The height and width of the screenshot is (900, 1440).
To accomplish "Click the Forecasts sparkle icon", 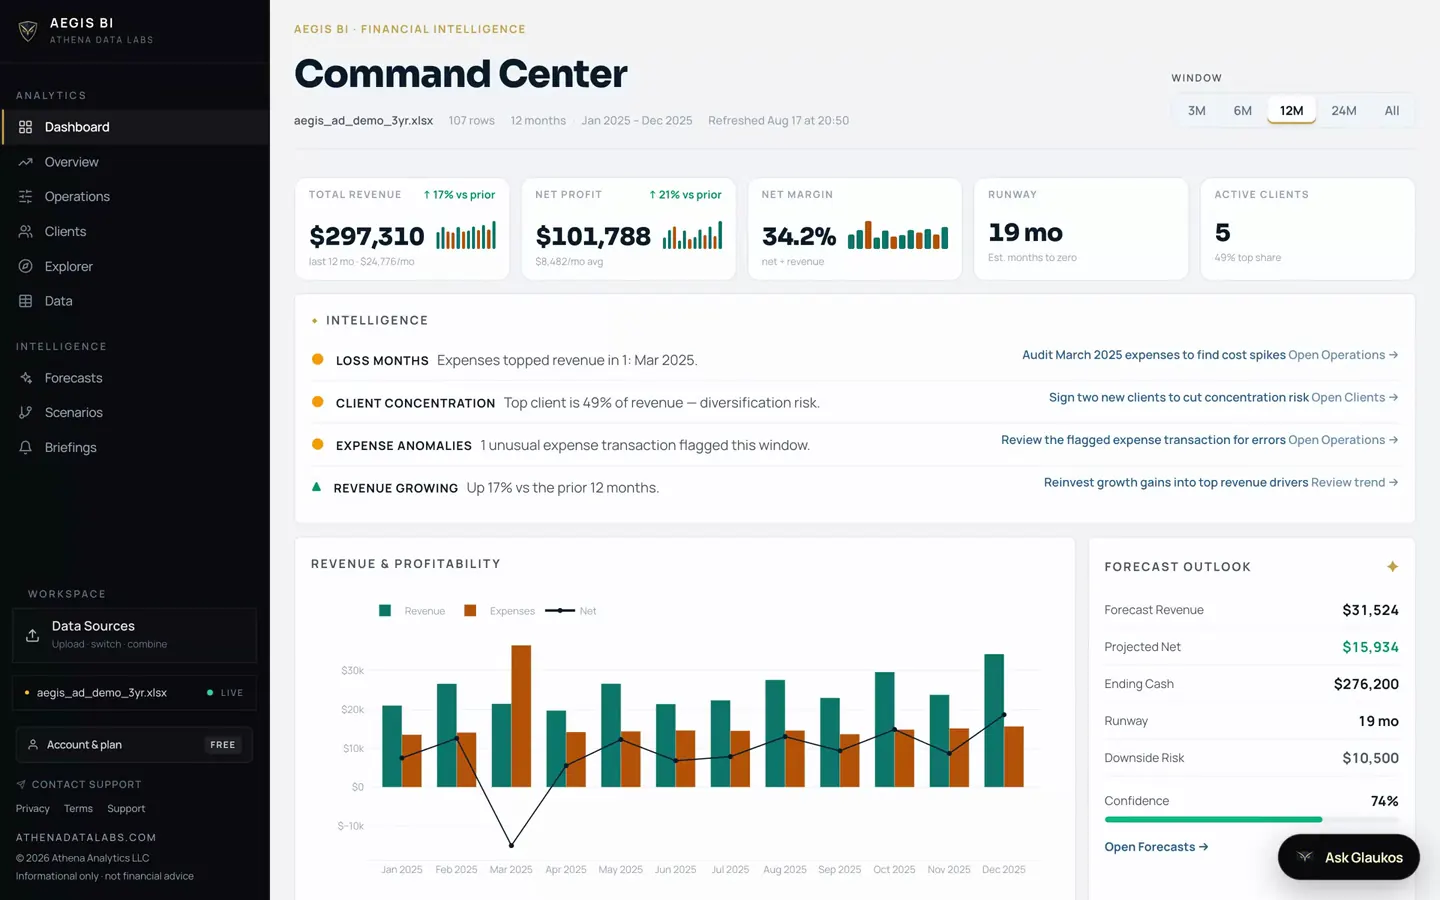I will 26,378.
